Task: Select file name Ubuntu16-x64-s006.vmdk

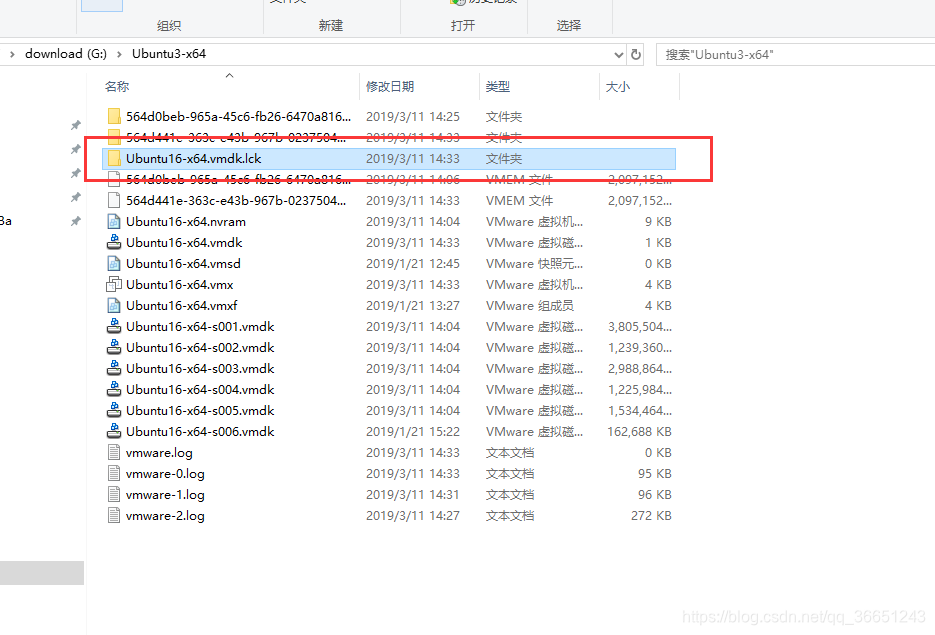Action: 200,431
